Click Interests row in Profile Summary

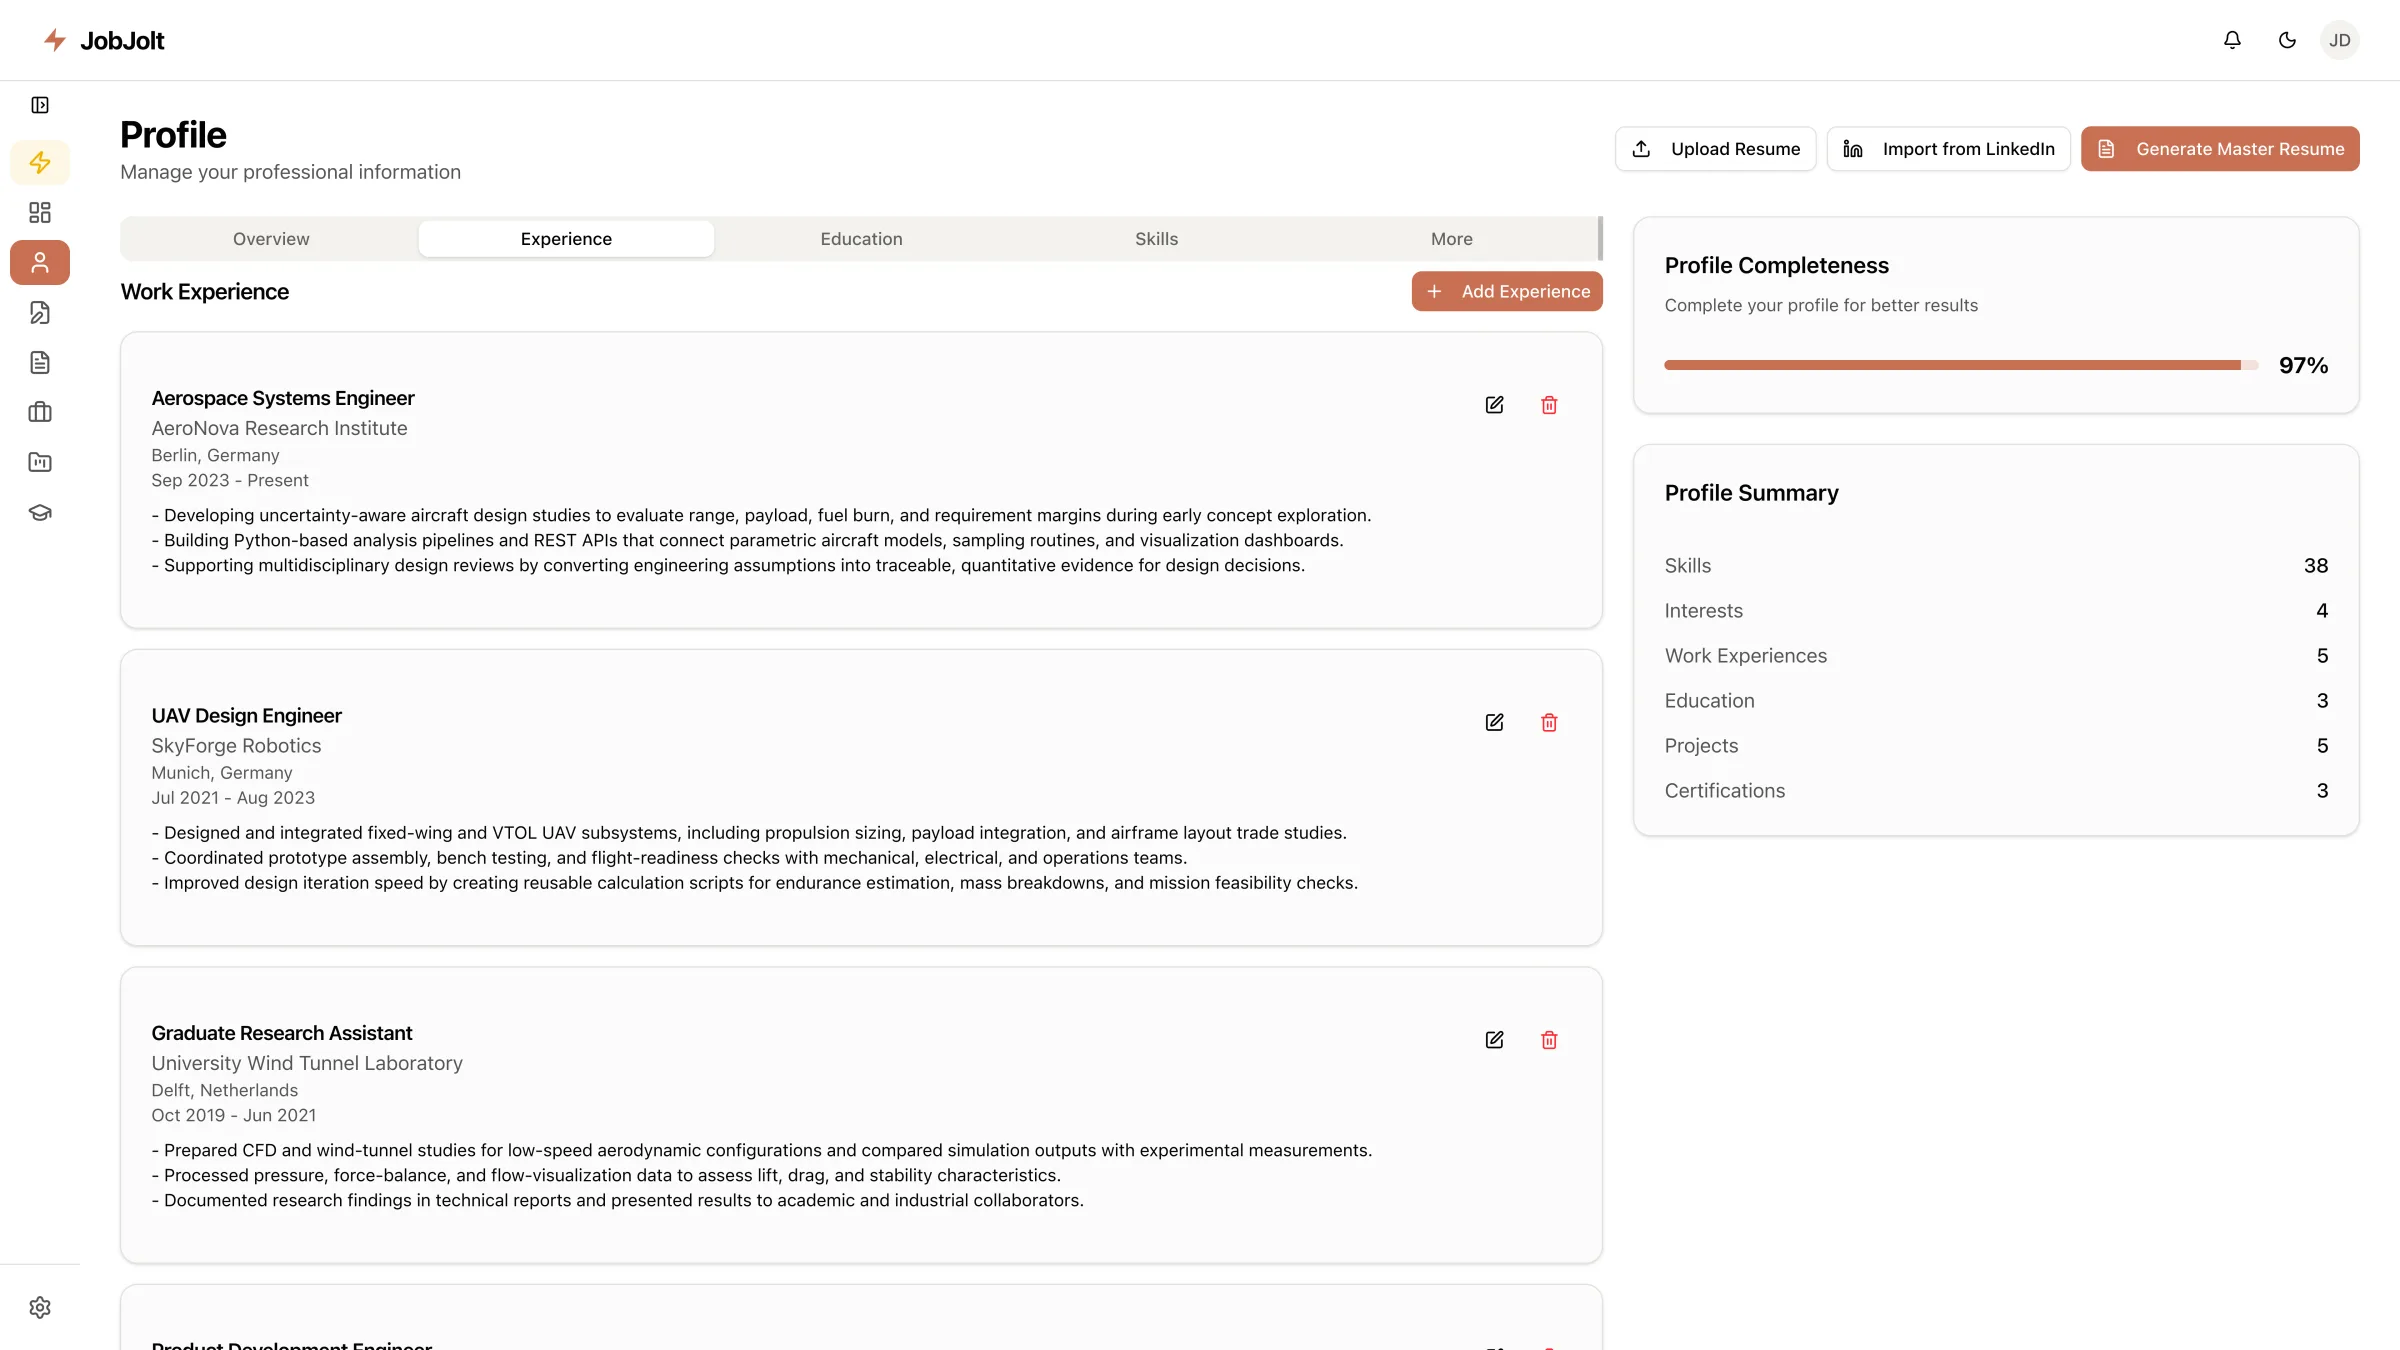tap(1996, 610)
